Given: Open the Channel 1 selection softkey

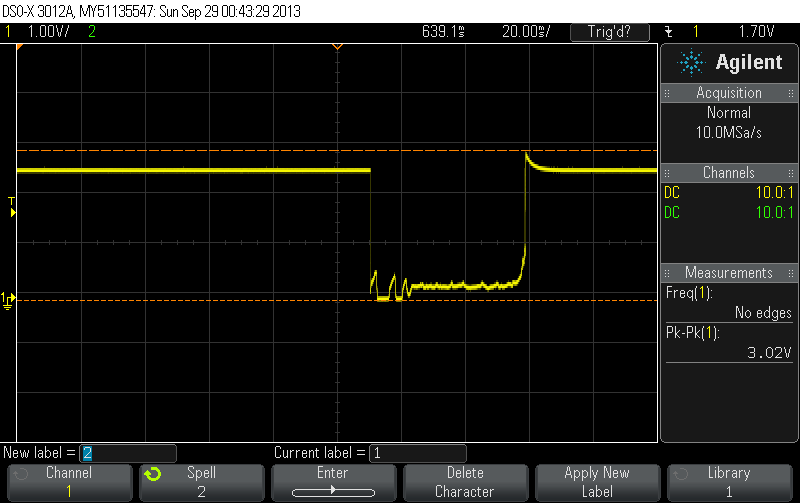Looking at the screenshot, I should click(x=68, y=482).
